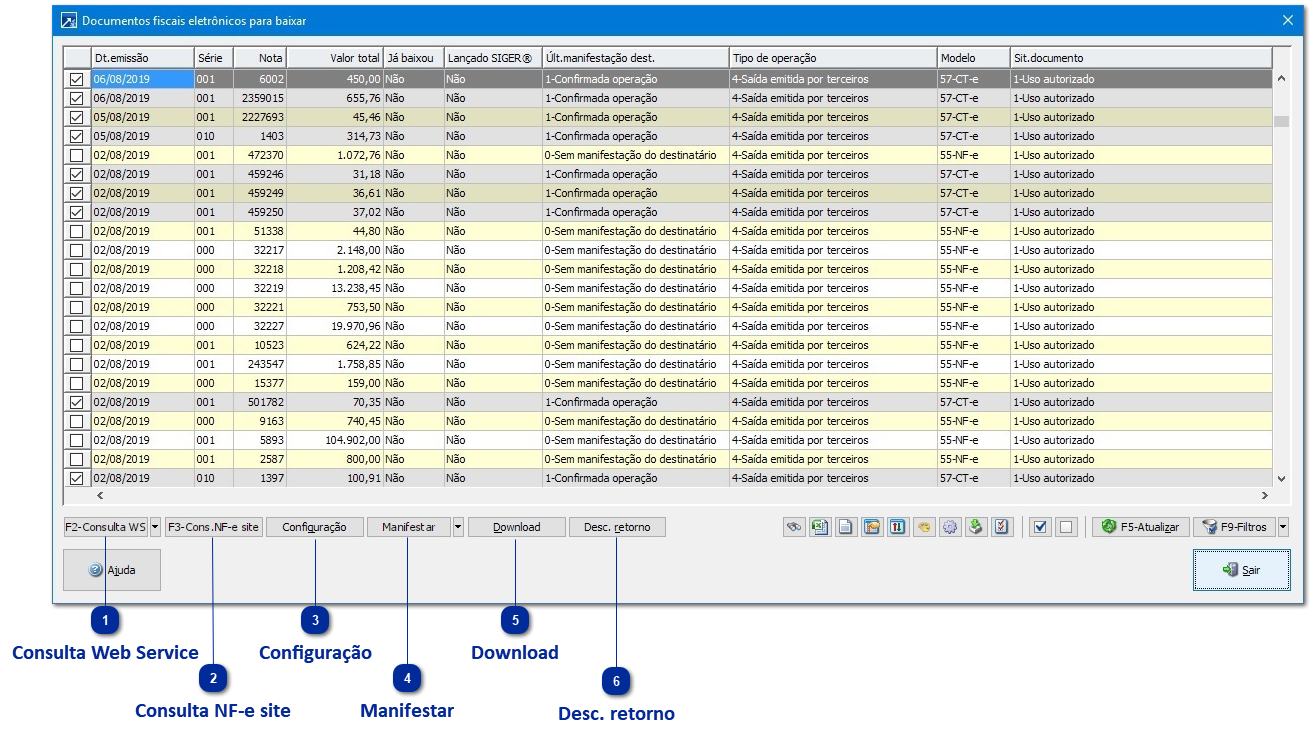Expand the F2-Consulta WS dropdown arrow
Viewport: 1313px width, 742px height.
coord(156,527)
